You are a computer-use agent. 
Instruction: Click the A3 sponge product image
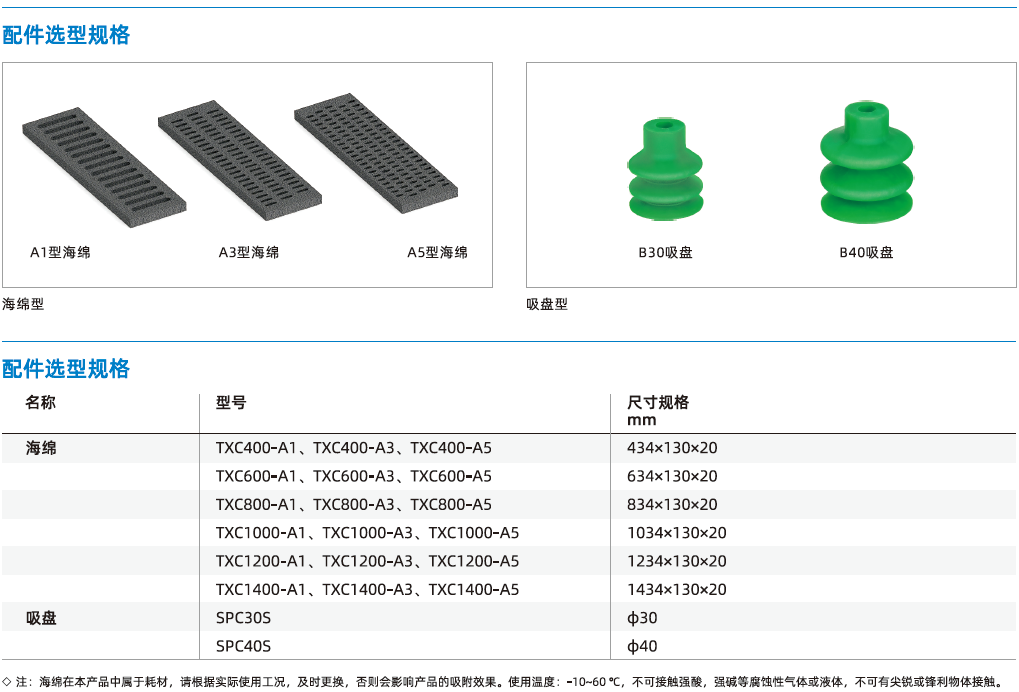tap(240, 160)
